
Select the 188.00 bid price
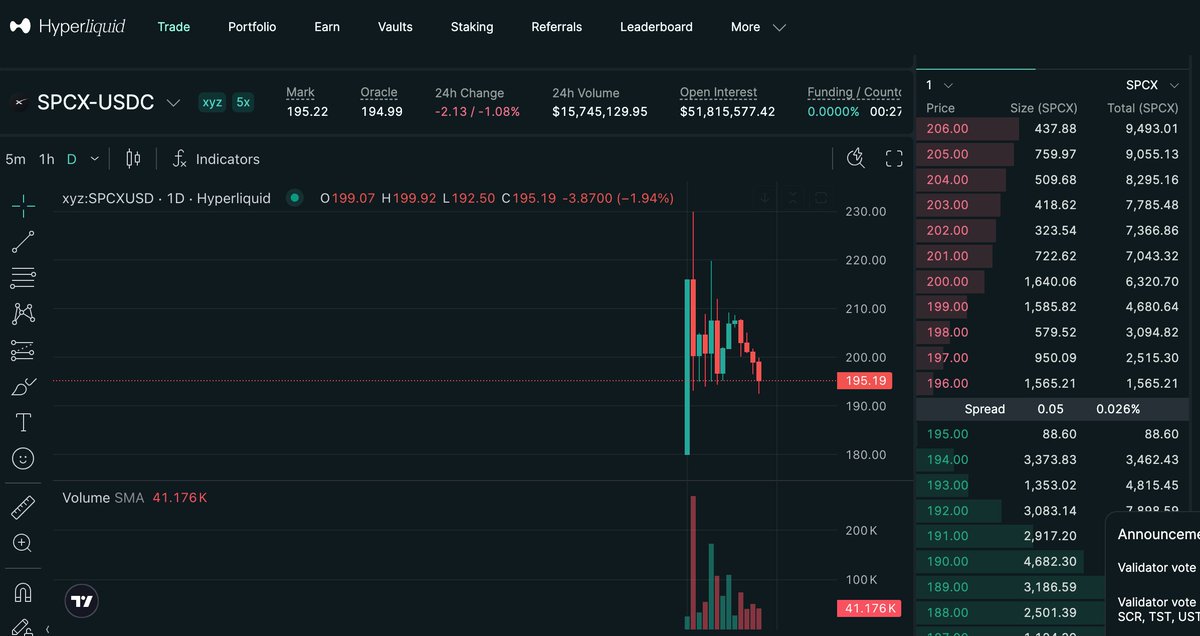click(947, 612)
